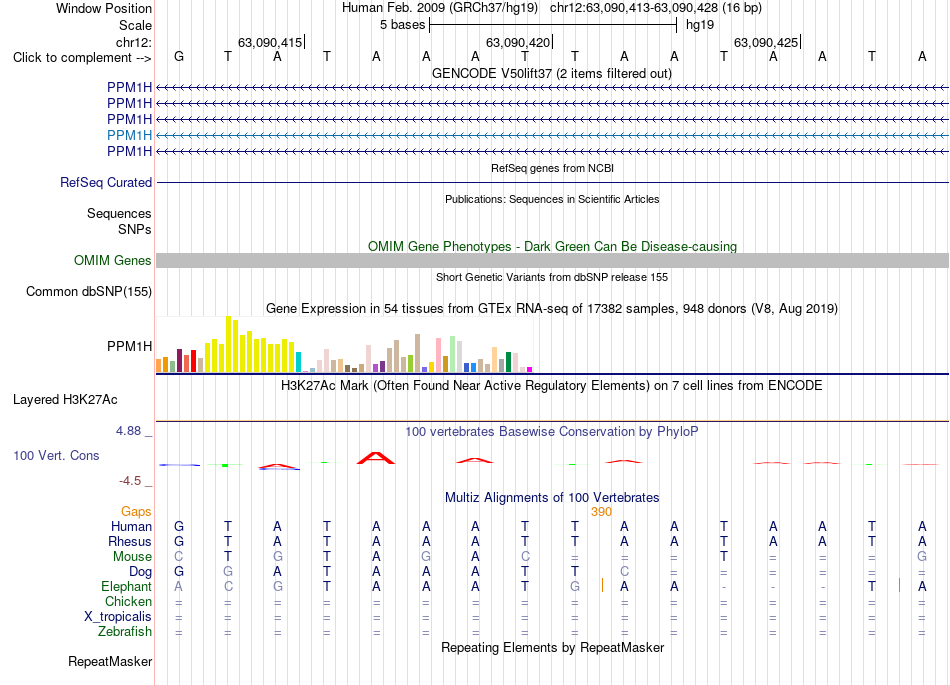The image size is (950, 685).
Task: Select the Chicken row label
Action: (128, 601)
